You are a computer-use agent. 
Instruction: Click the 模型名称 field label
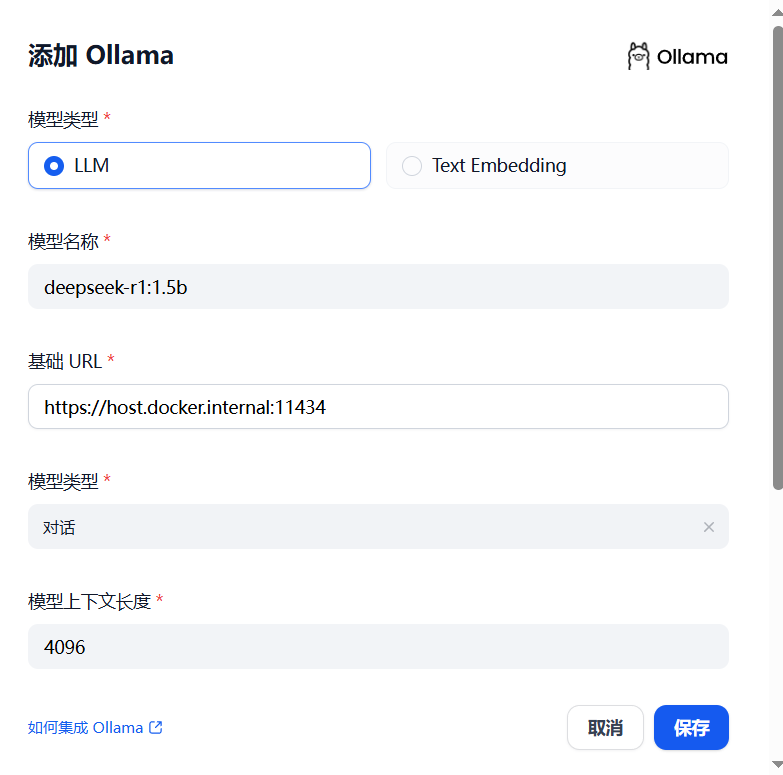[x=63, y=242]
